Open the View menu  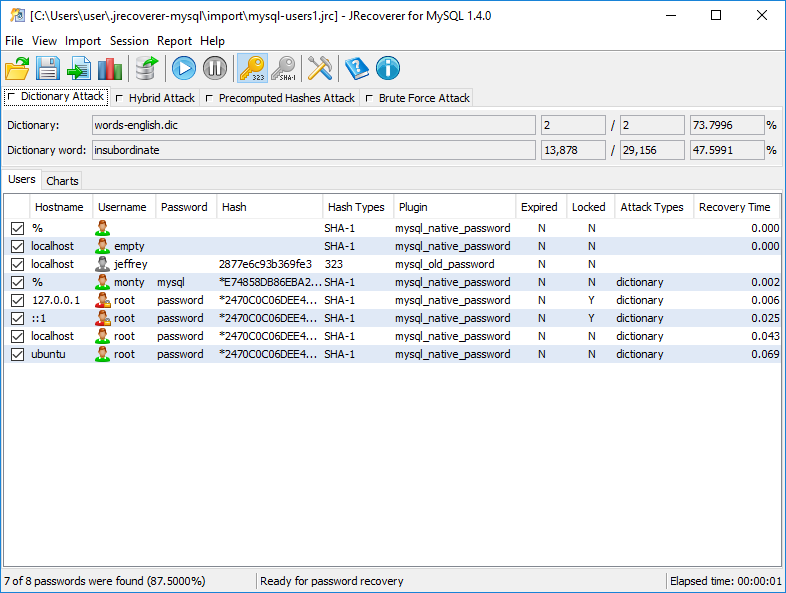(x=44, y=41)
